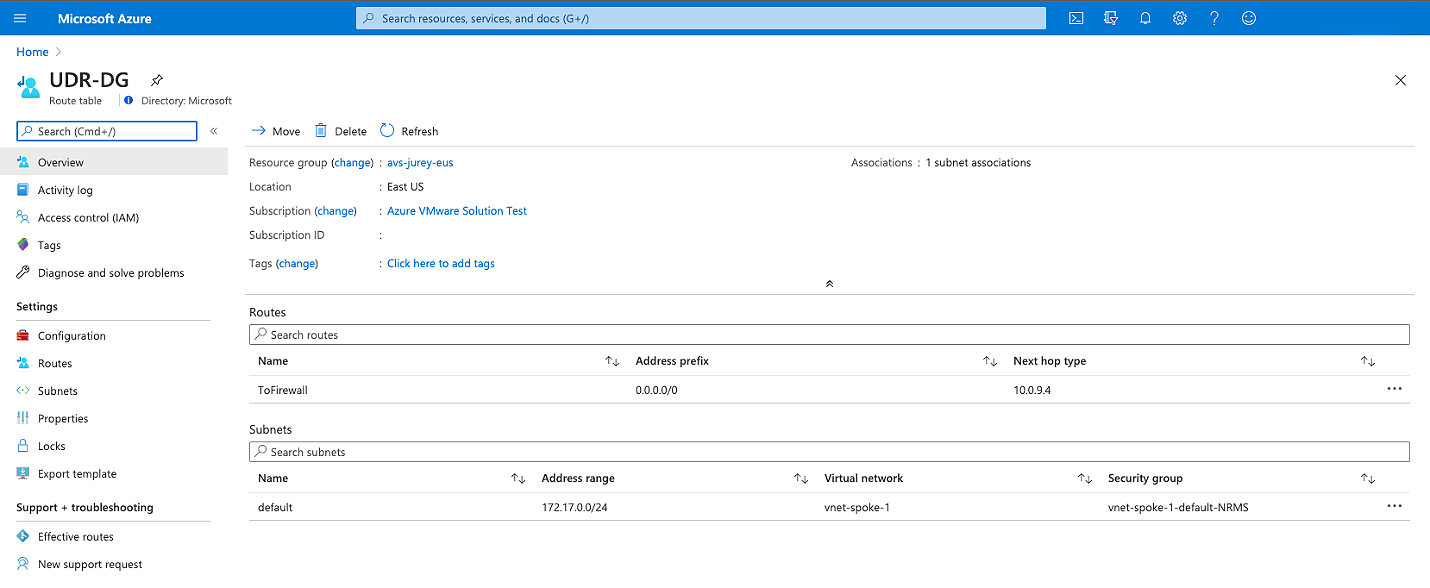Screen dimensions: 1430x588
Task: Click the notifications bell icon
Action: point(1145,18)
